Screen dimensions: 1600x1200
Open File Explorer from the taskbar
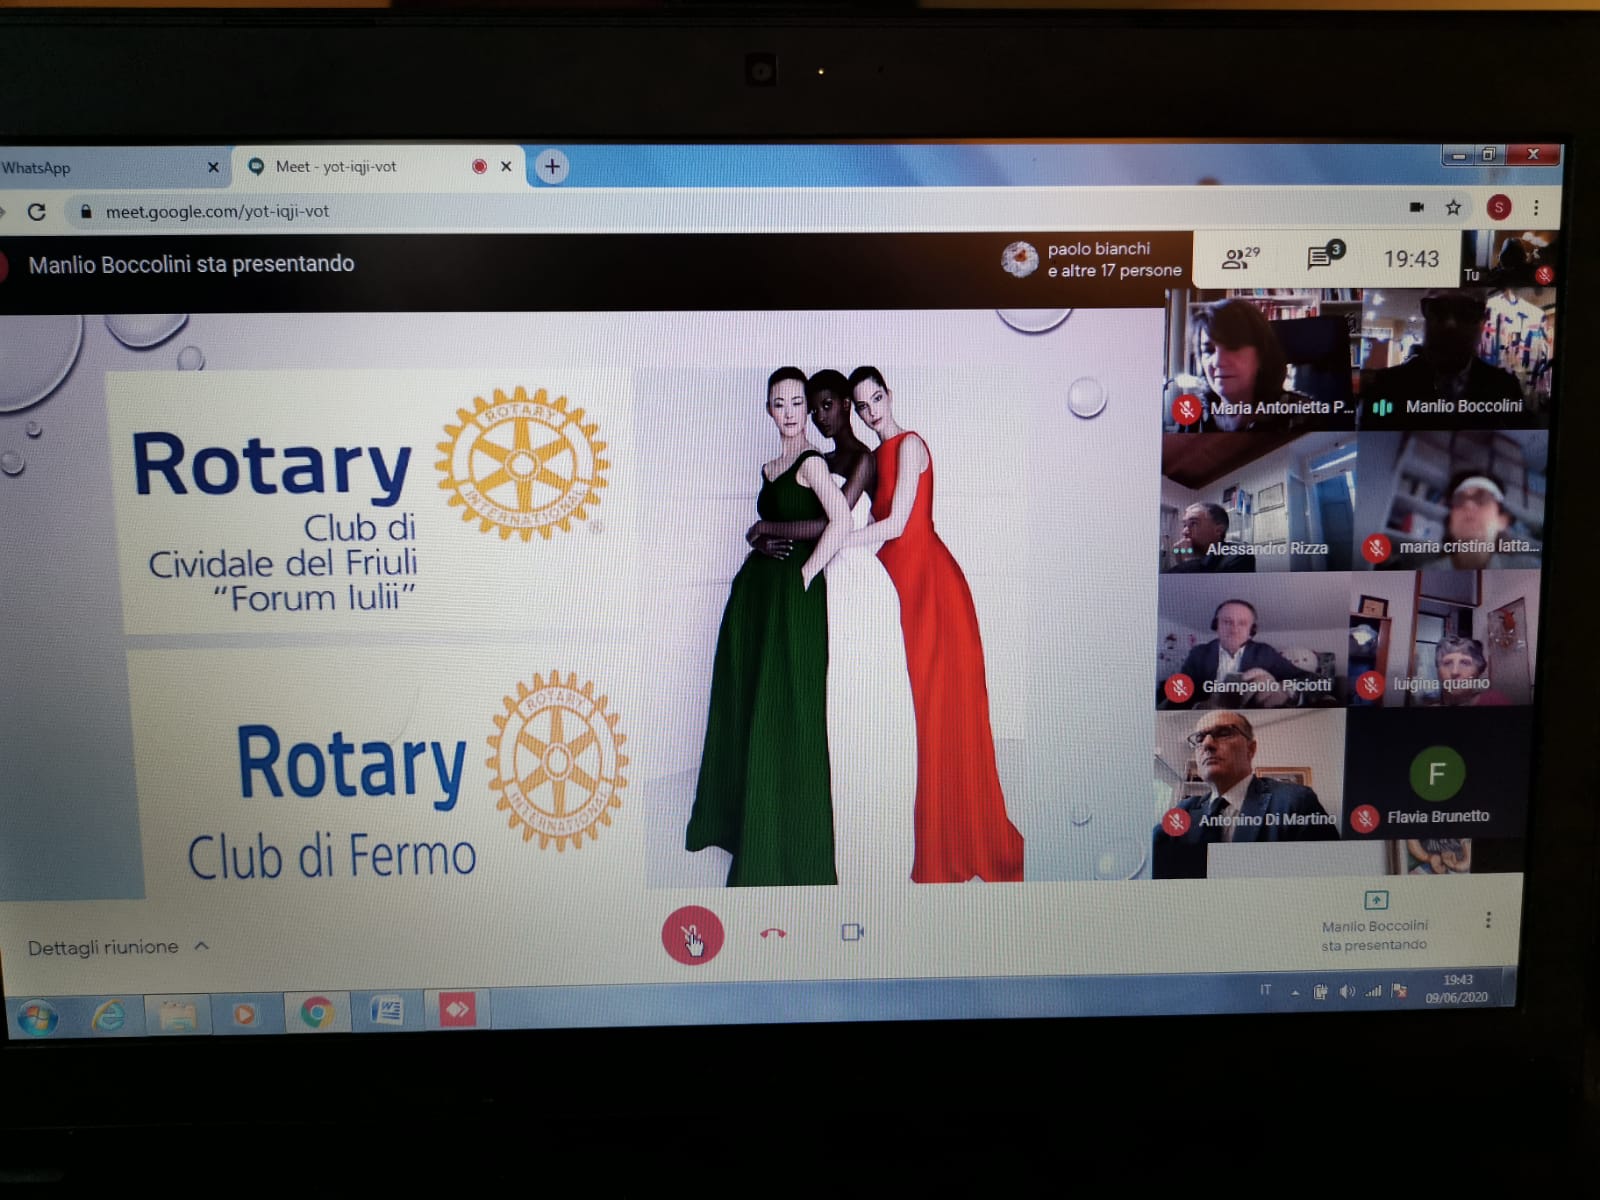pyautogui.click(x=178, y=1015)
